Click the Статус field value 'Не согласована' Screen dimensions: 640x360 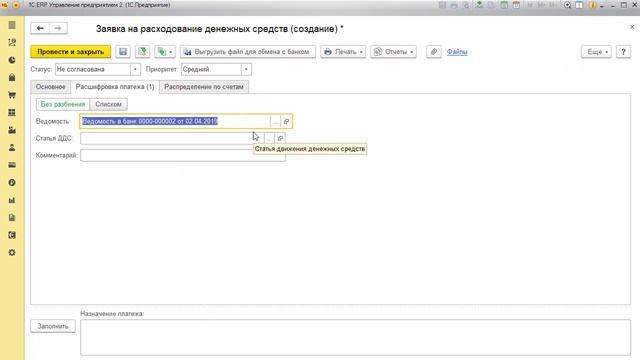[93, 69]
